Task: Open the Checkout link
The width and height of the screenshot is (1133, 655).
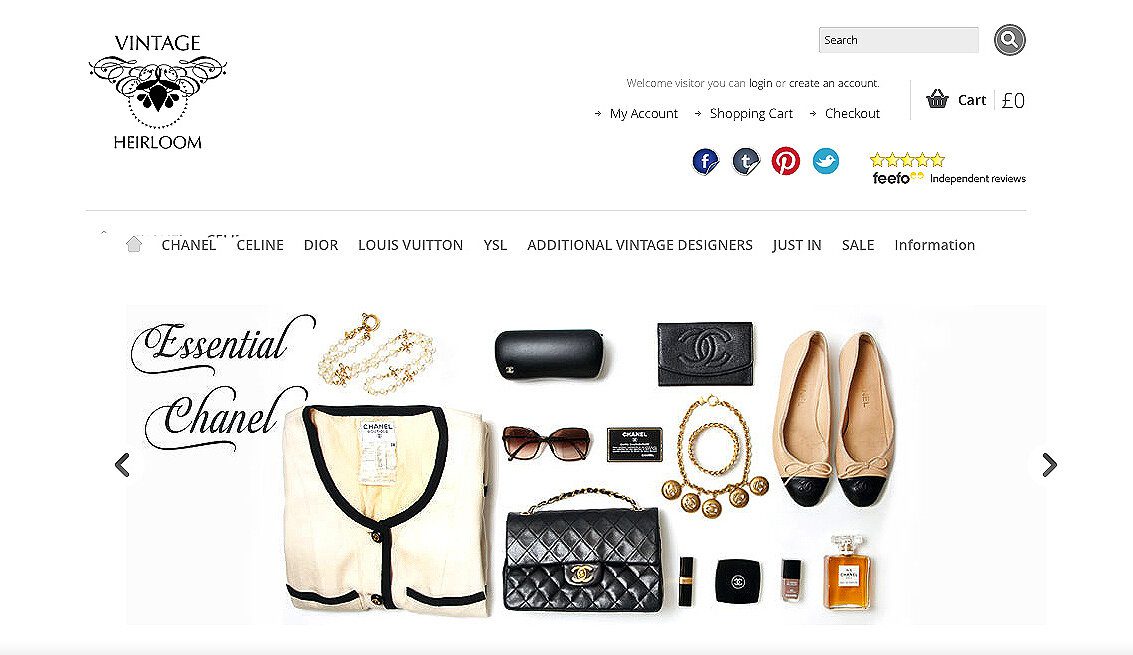Action: pos(852,114)
